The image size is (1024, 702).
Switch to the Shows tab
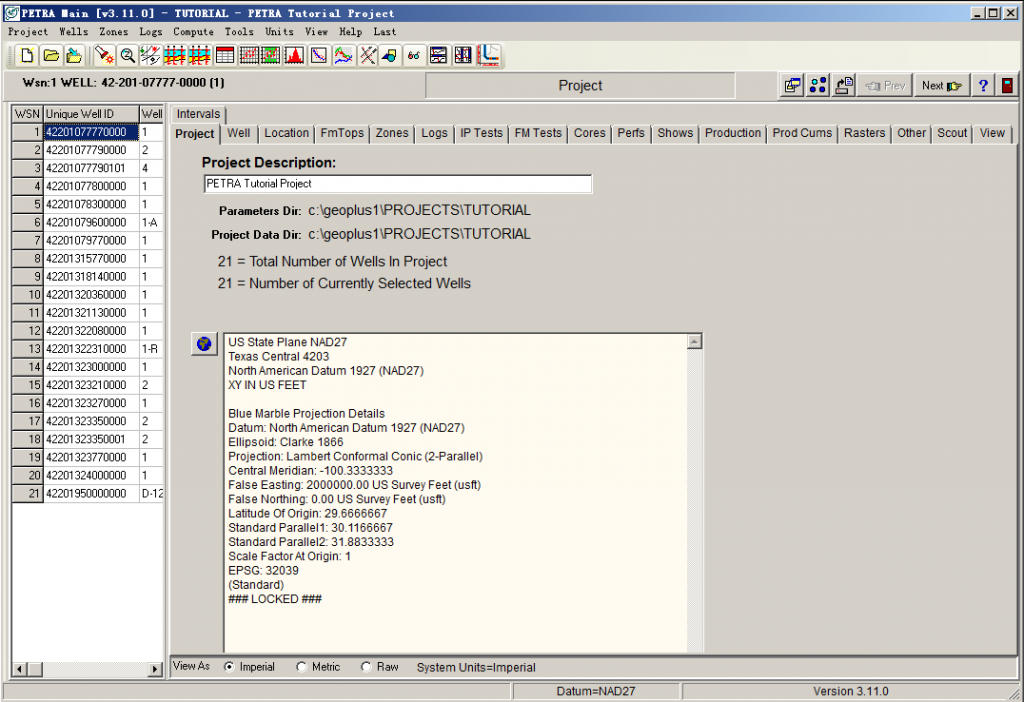[x=675, y=133]
